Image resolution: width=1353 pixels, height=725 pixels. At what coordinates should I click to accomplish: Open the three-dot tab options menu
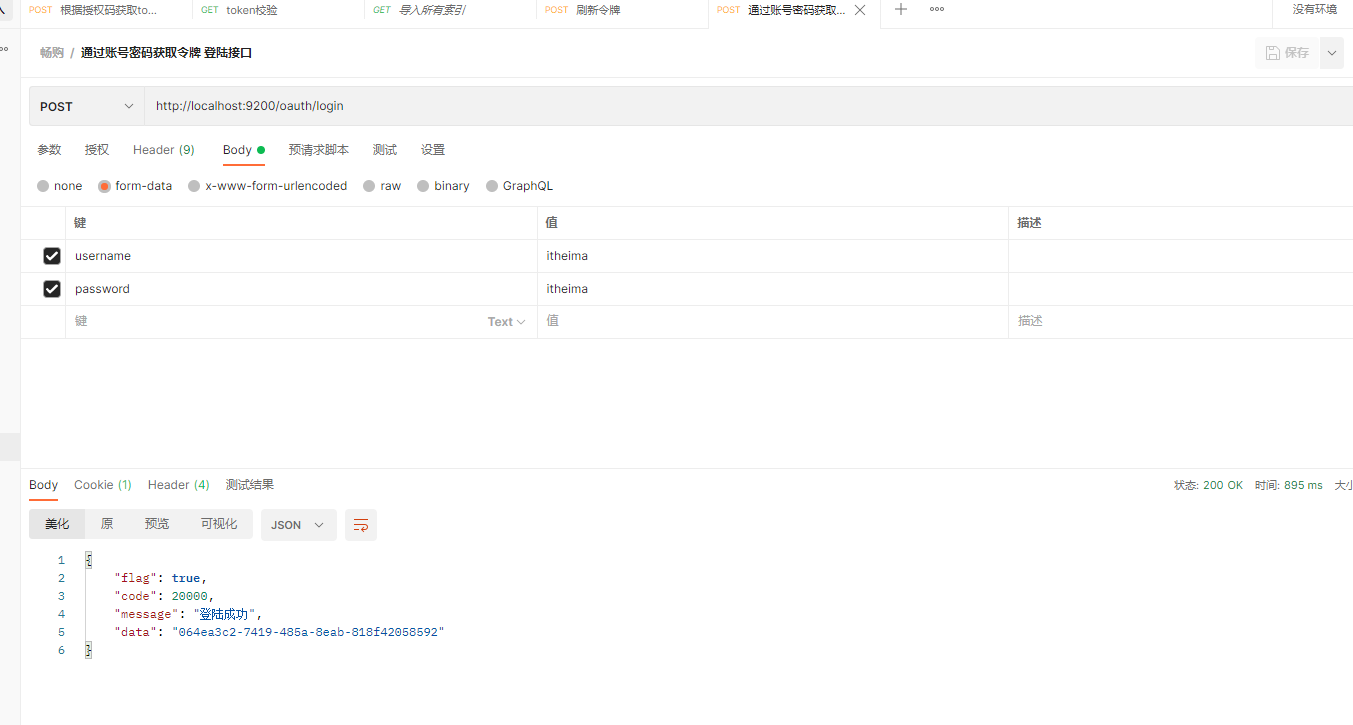pyautogui.click(x=937, y=9)
